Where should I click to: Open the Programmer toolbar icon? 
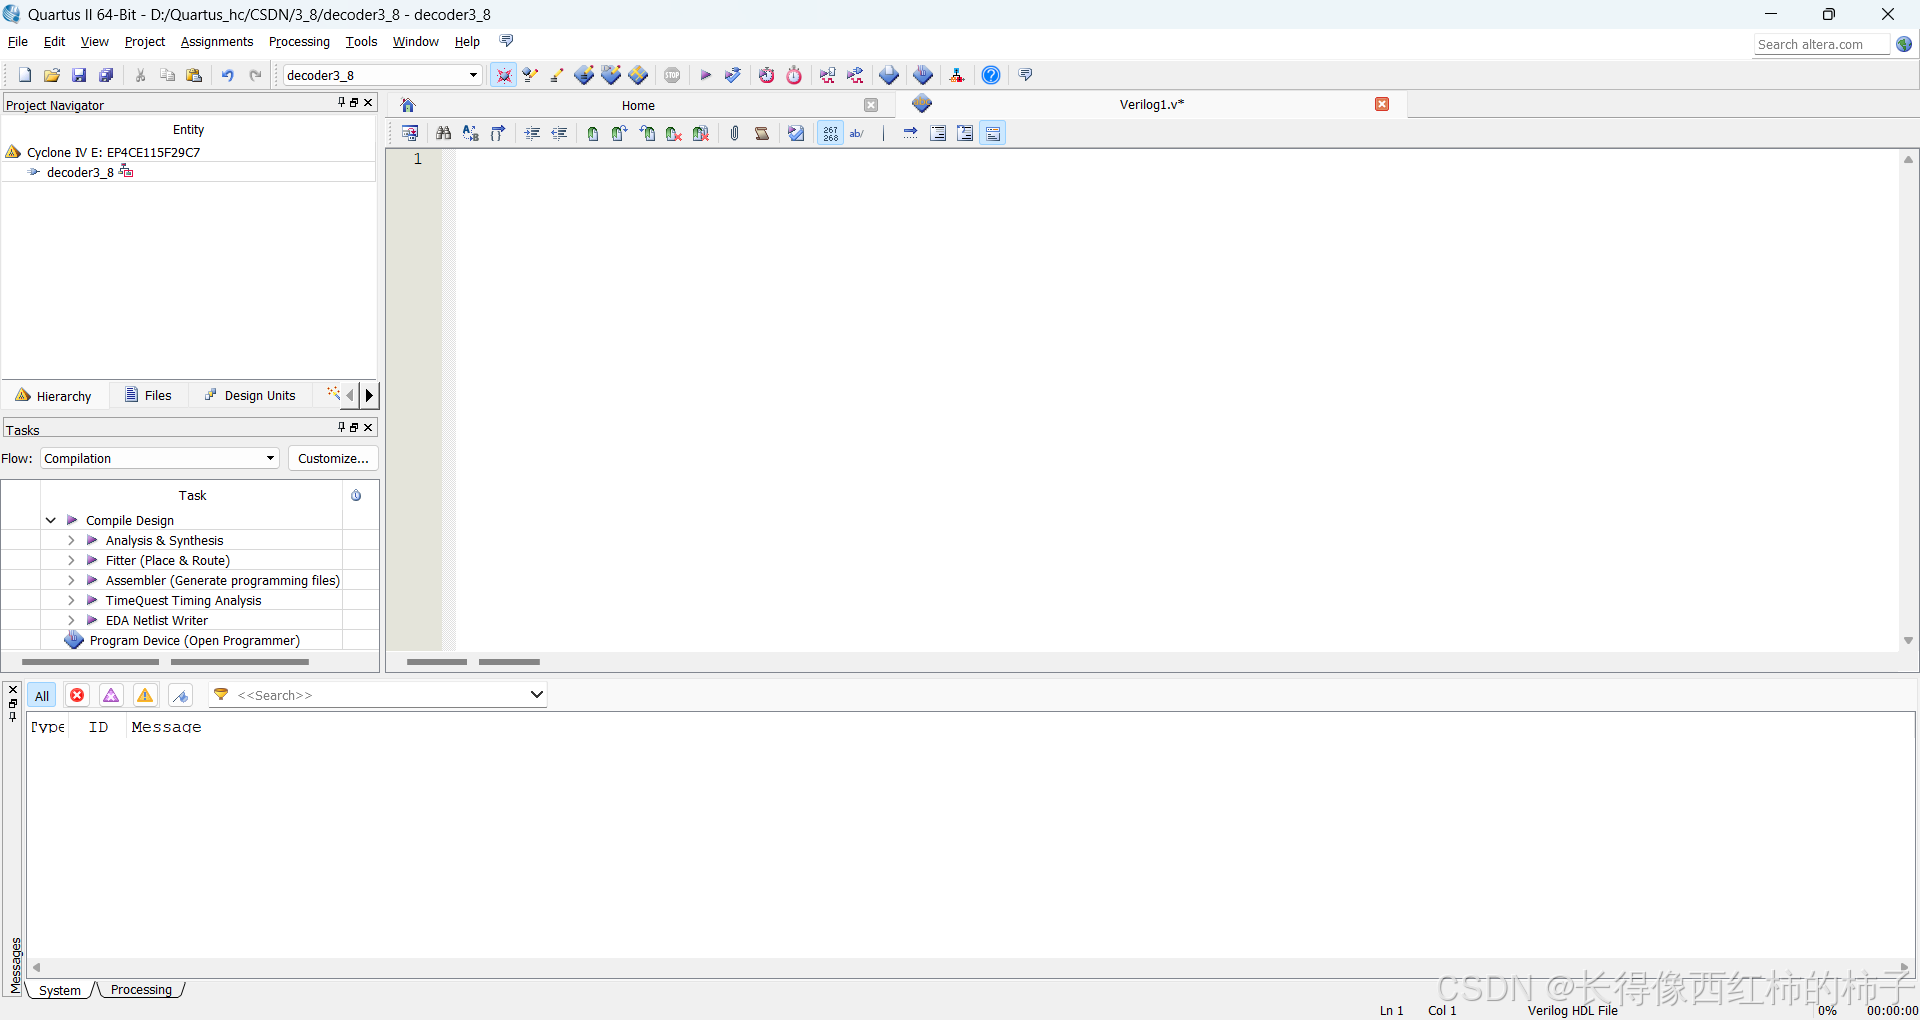pyautogui.click(x=923, y=75)
